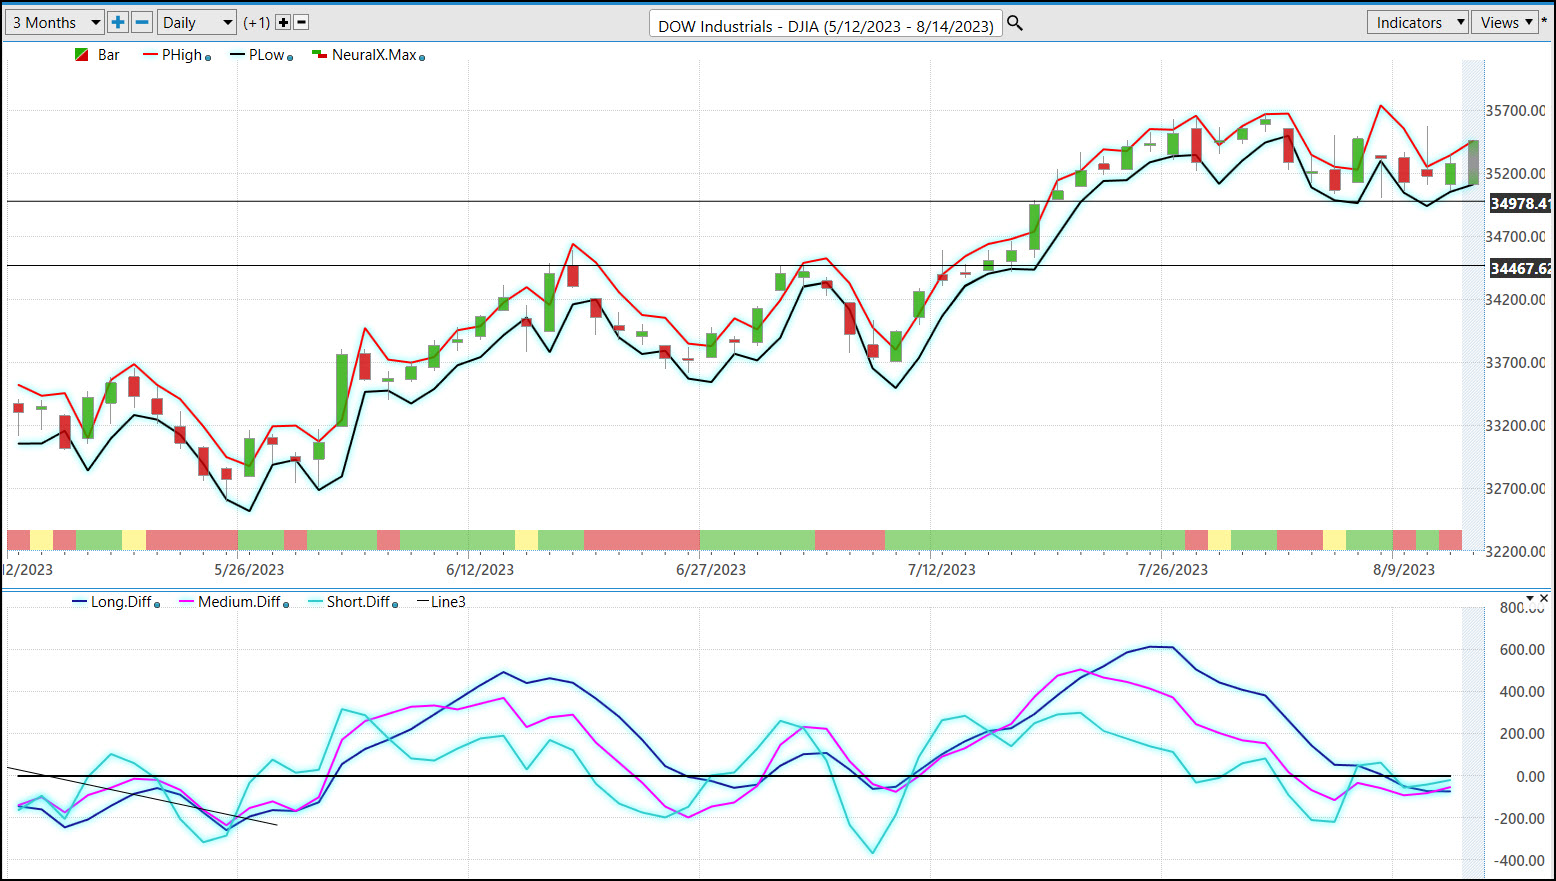This screenshot has width=1556, height=881.
Task: Click the magnifying glass search icon
Action: [x=1015, y=23]
